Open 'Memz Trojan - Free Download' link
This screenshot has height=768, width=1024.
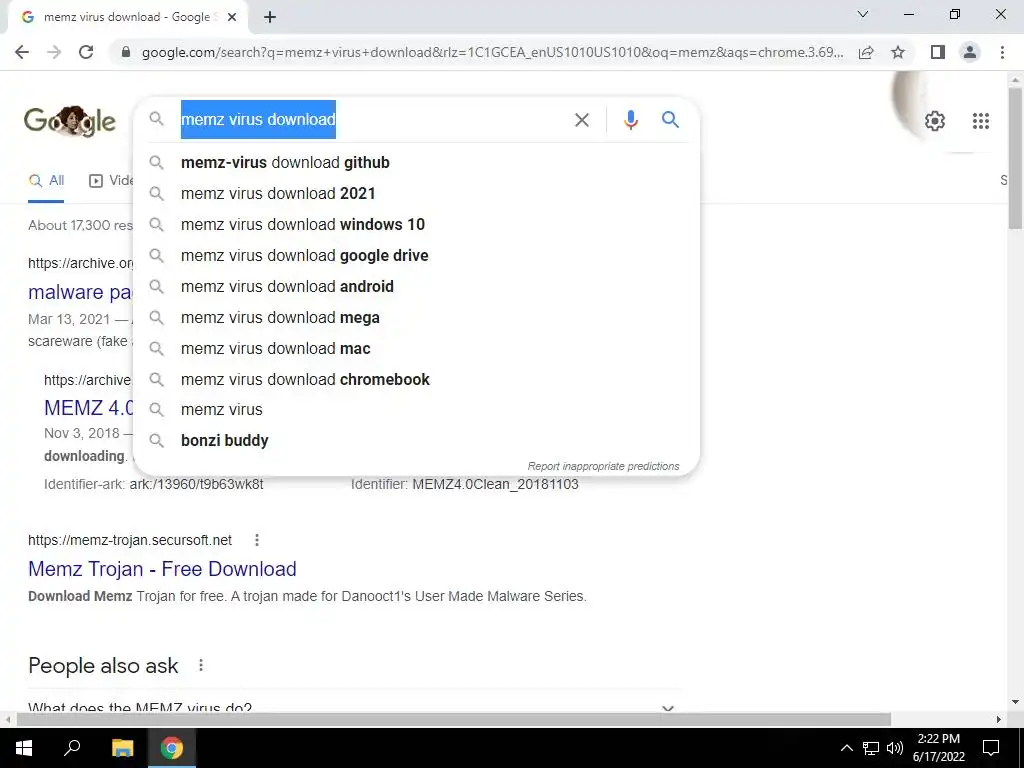tap(162, 569)
